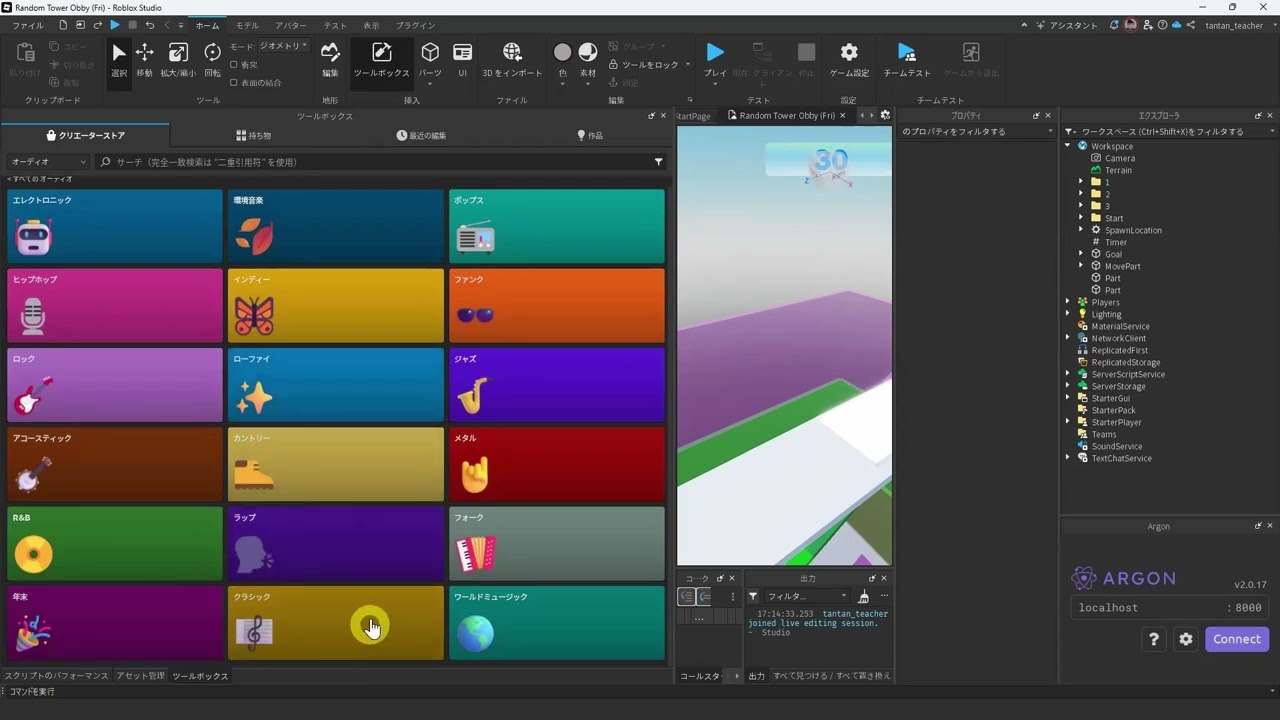Expand the ServerScriptService node
This screenshot has width=1280, height=720.
(1068, 374)
